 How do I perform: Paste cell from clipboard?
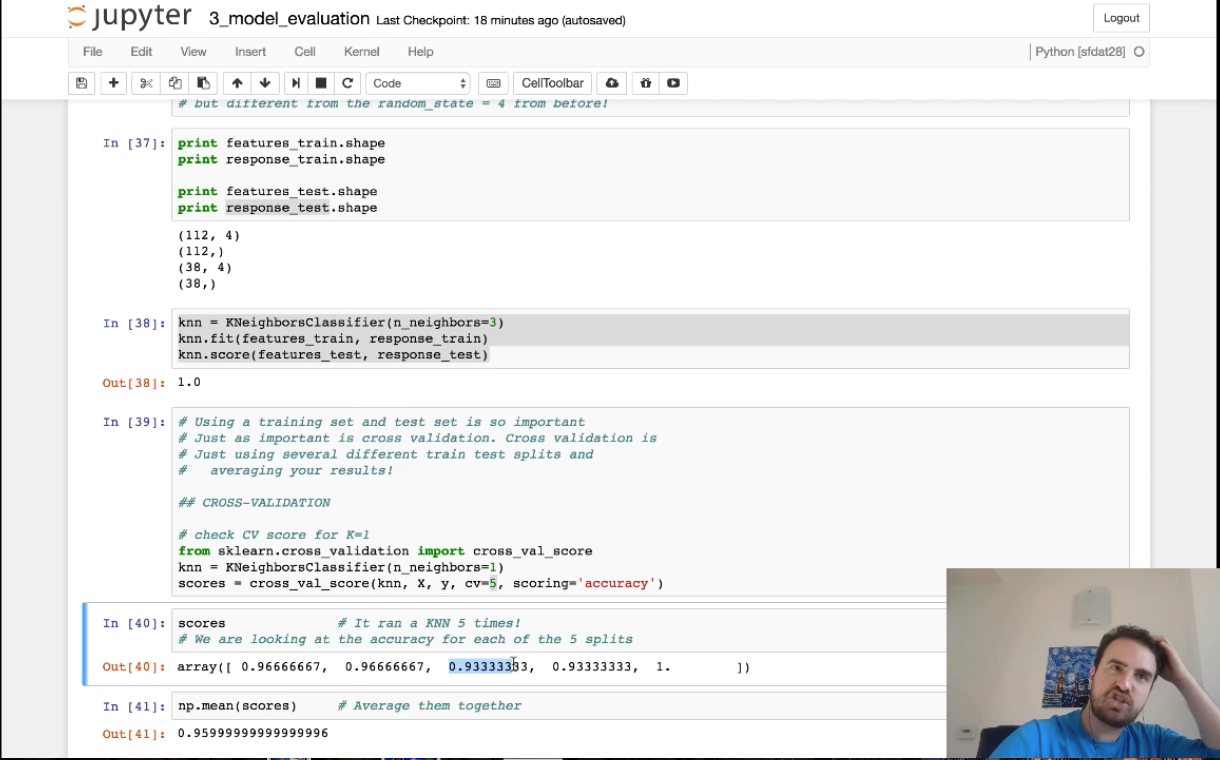point(202,83)
